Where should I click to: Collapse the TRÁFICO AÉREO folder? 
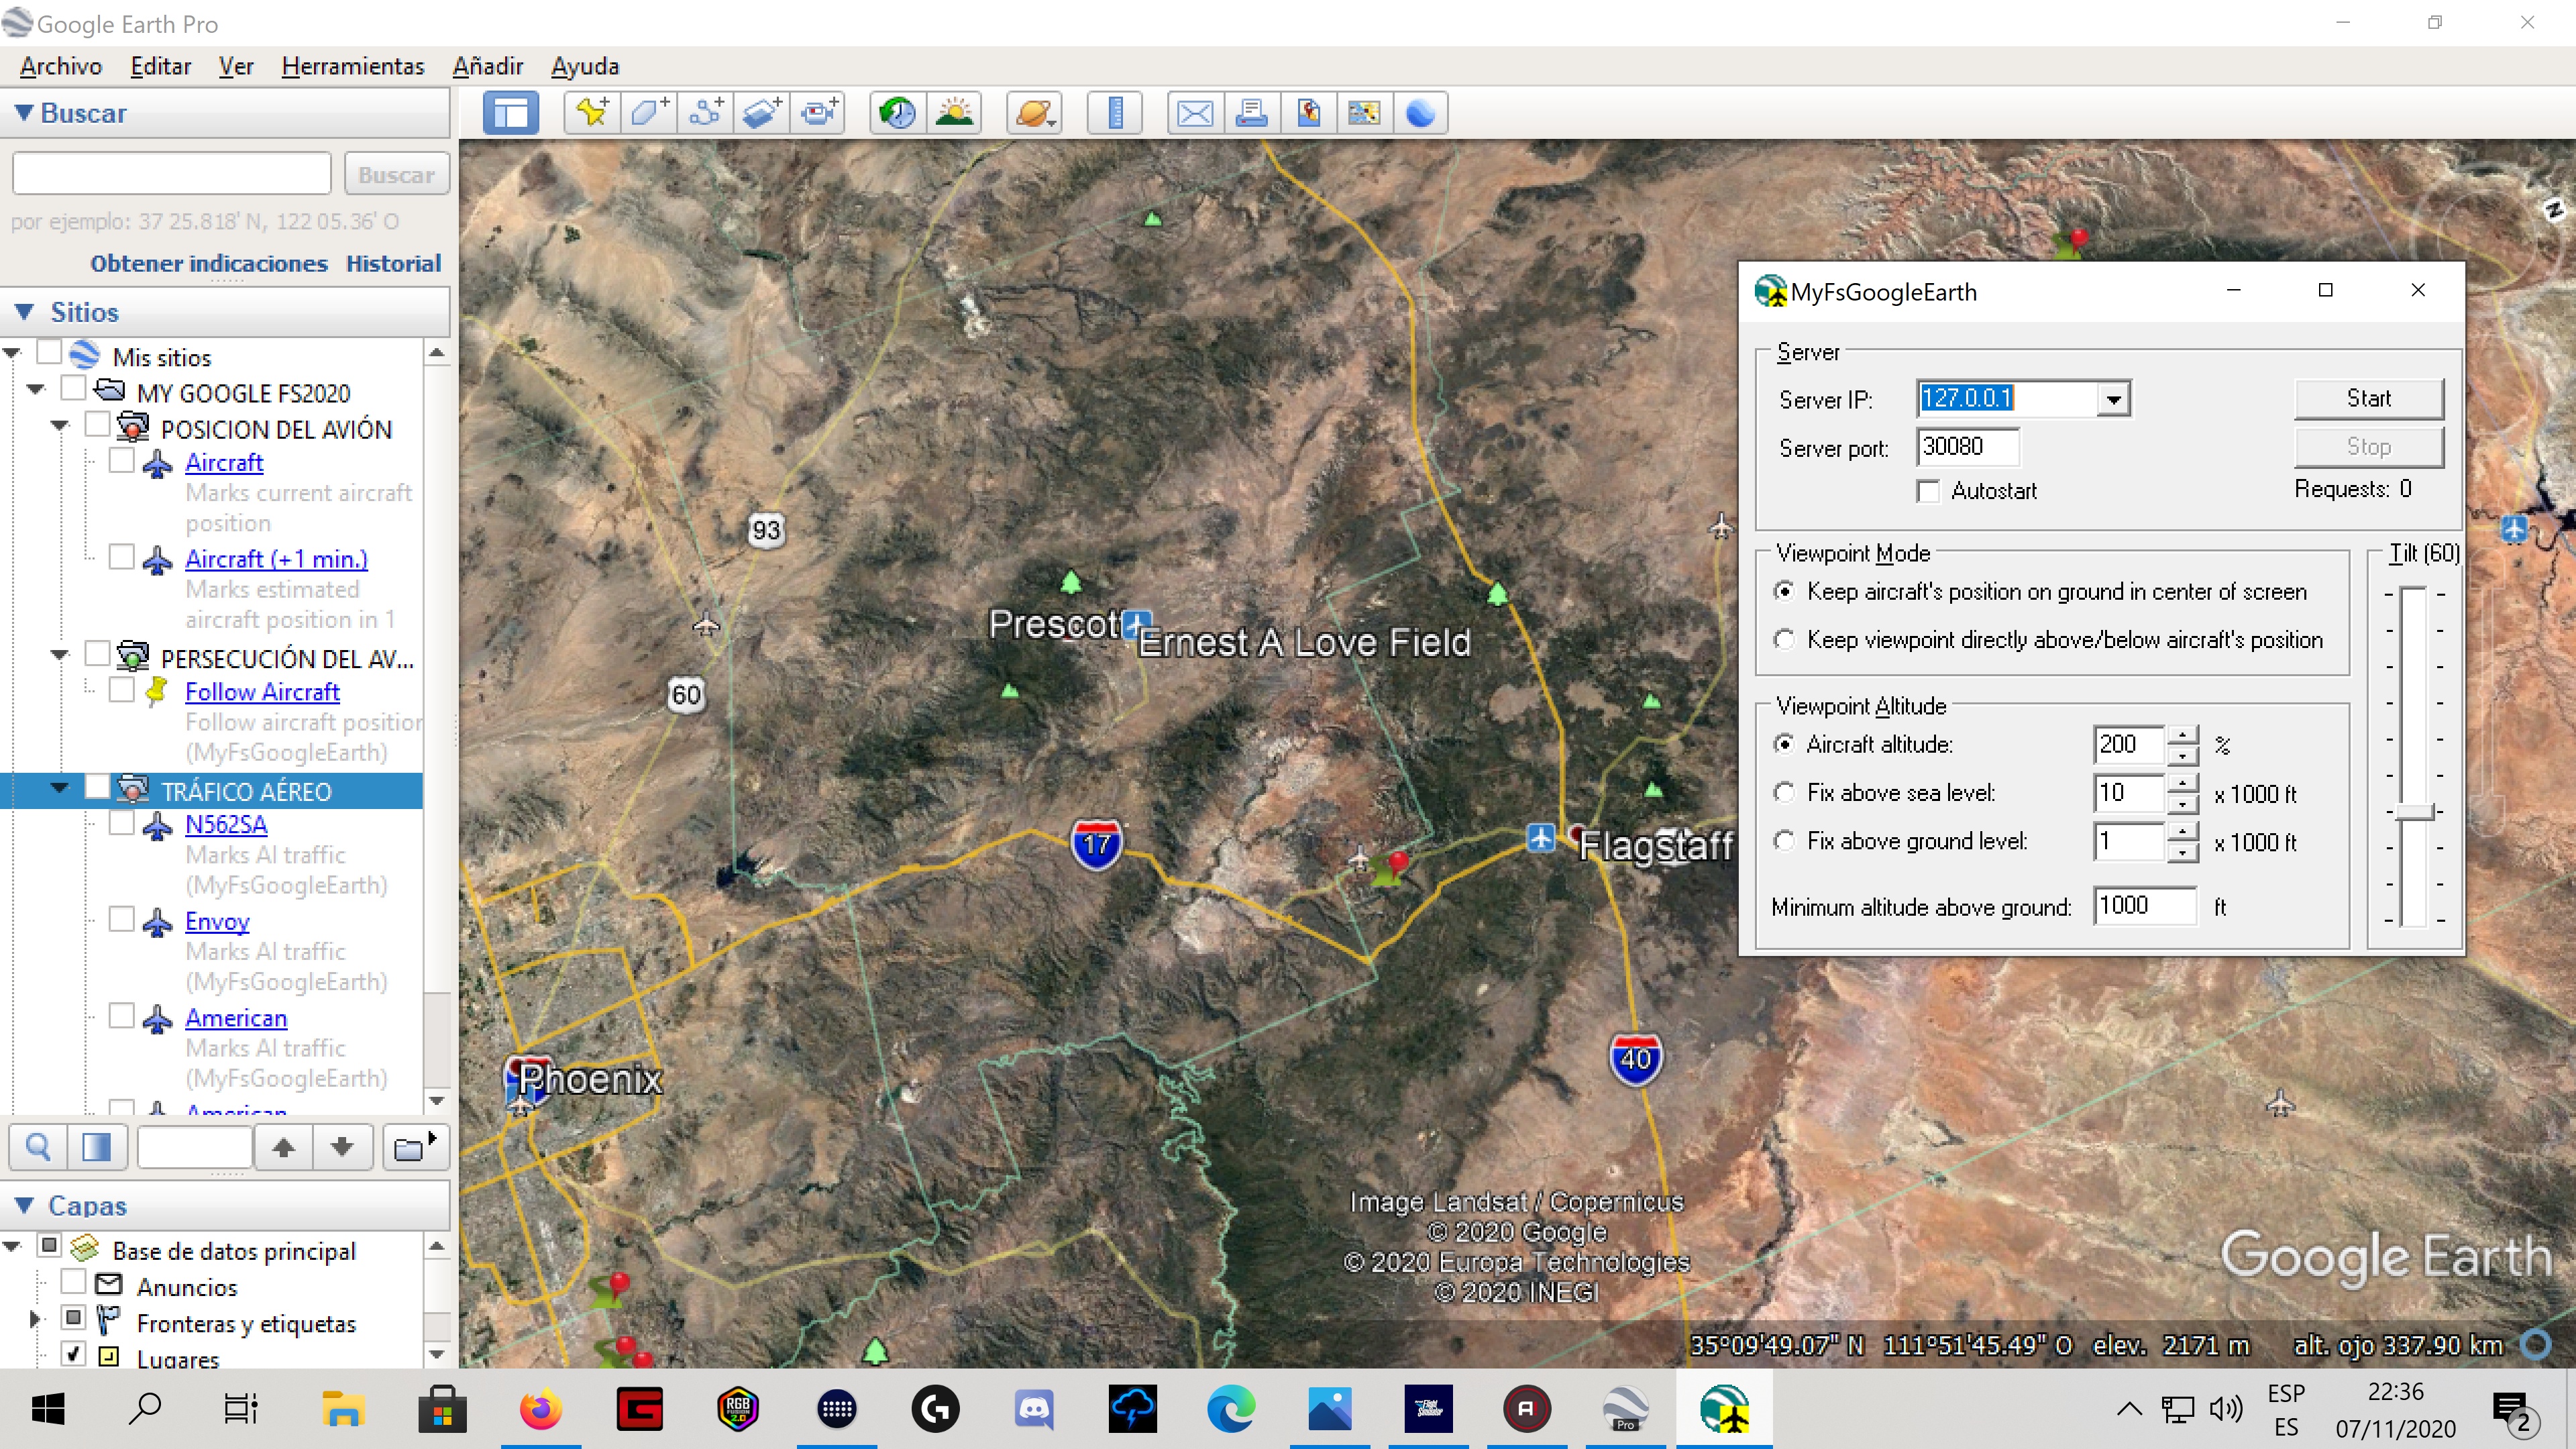point(60,788)
